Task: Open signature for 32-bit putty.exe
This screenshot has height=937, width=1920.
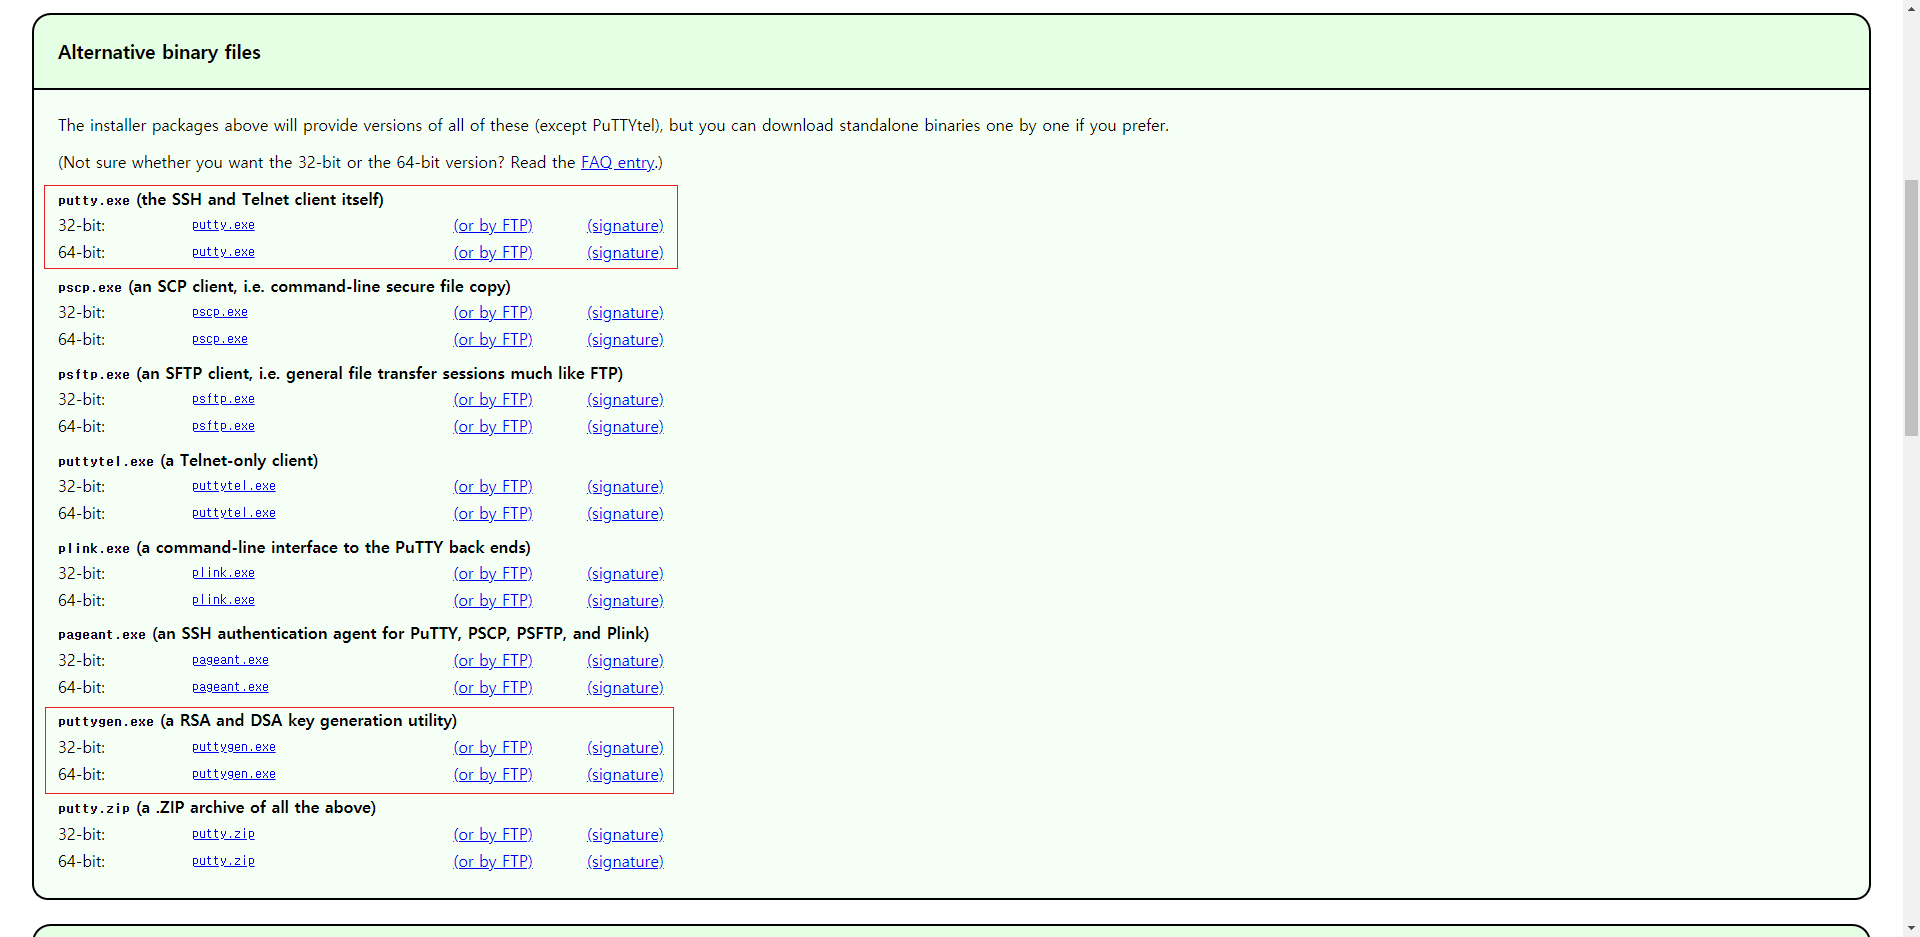Action: click(x=625, y=225)
